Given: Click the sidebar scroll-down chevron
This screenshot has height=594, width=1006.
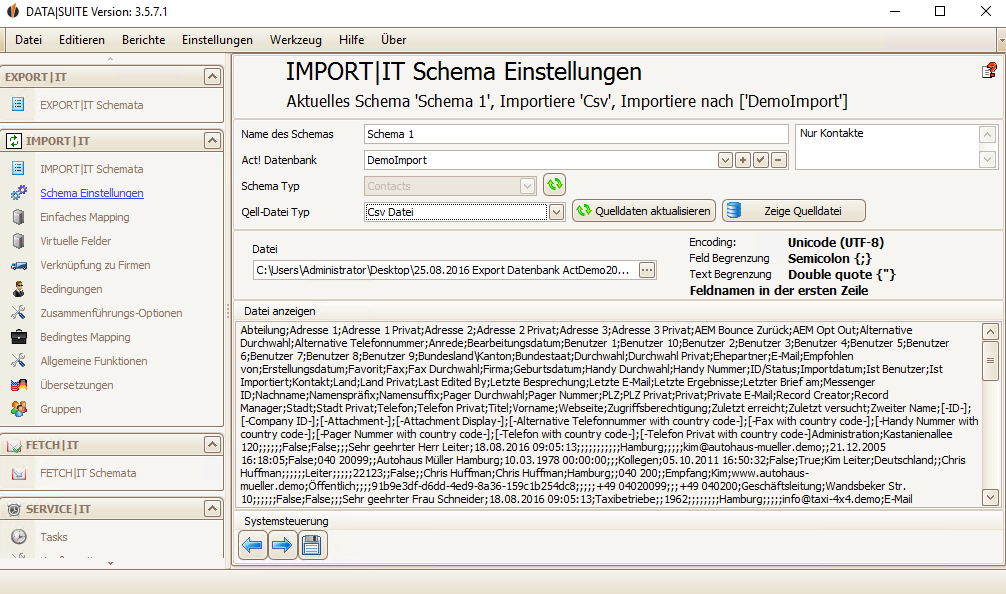Looking at the screenshot, I should point(110,563).
